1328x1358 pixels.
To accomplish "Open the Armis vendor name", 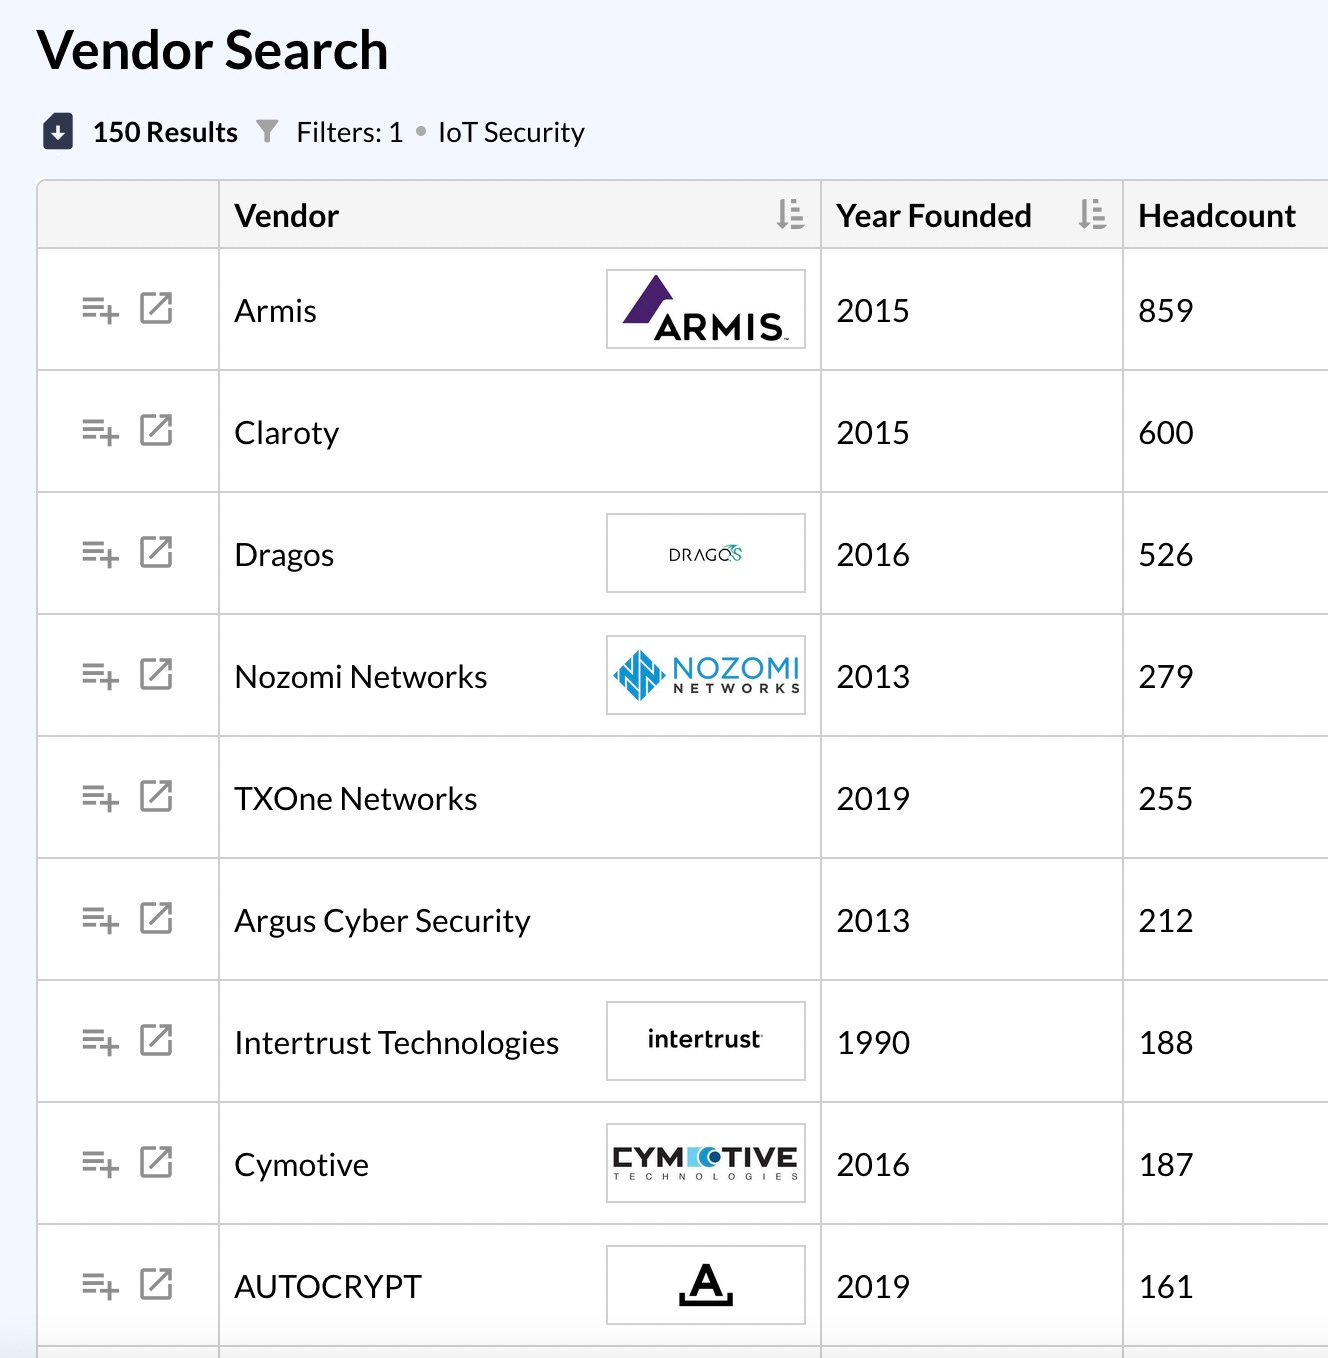I will pyautogui.click(x=275, y=311).
